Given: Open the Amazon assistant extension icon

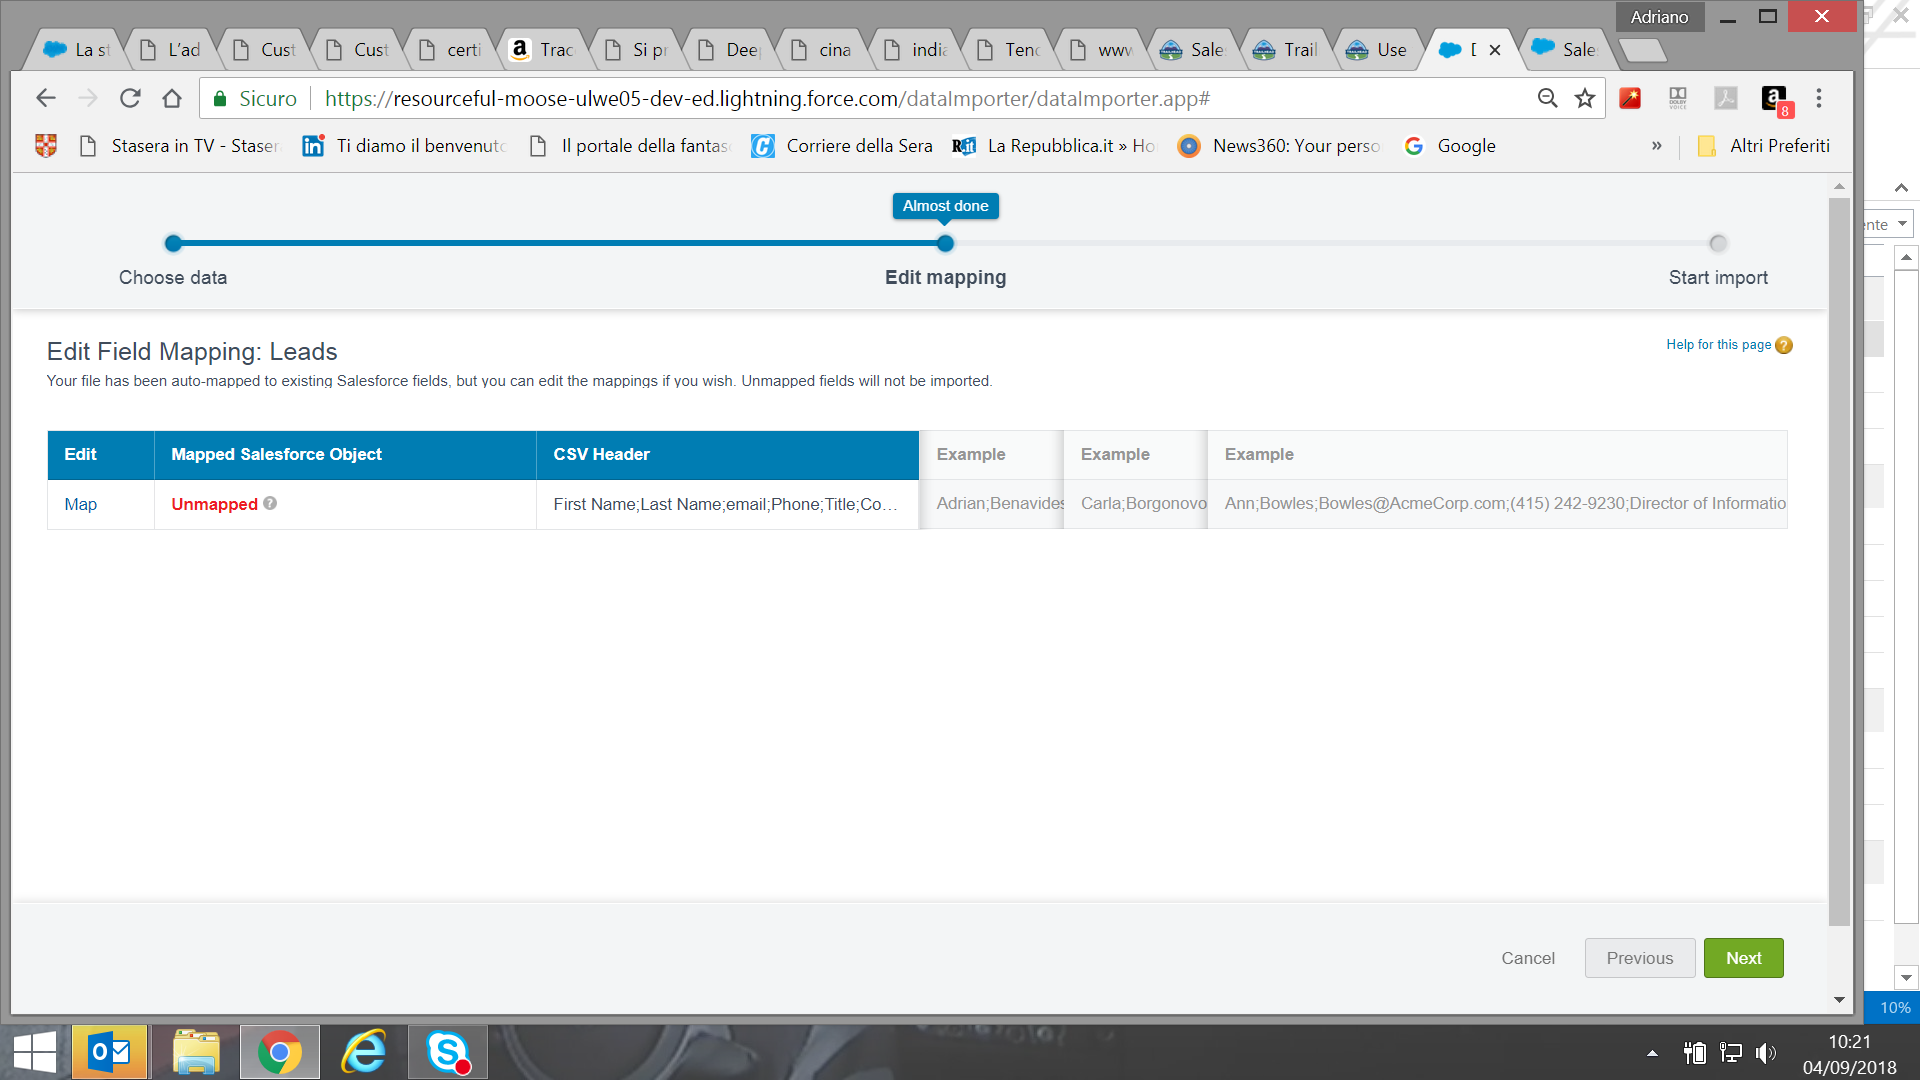Looking at the screenshot, I should 1774,98.
